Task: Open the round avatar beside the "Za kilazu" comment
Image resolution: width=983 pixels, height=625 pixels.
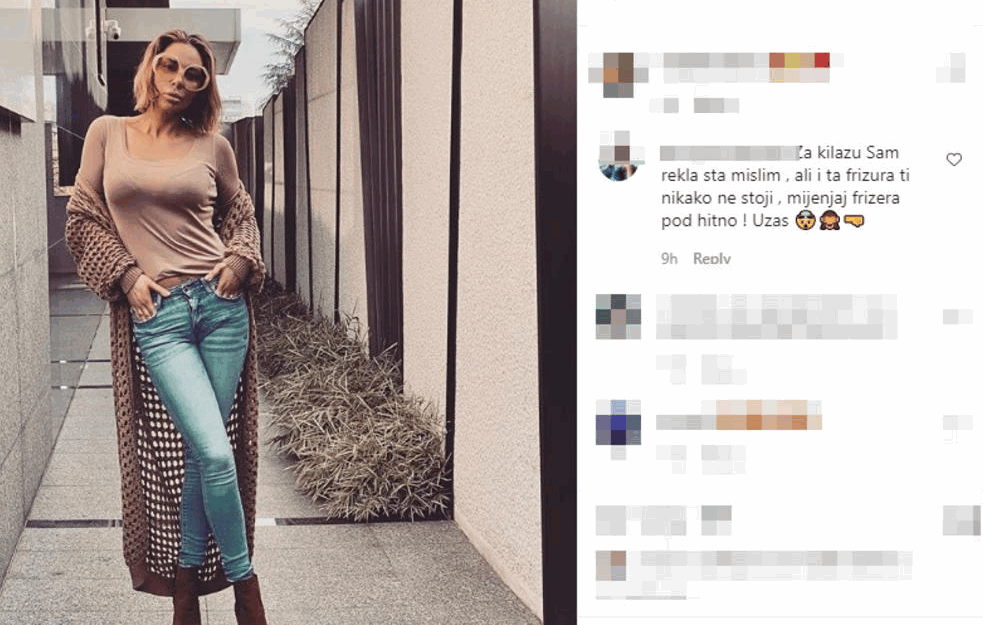Action: coord(619,155)
